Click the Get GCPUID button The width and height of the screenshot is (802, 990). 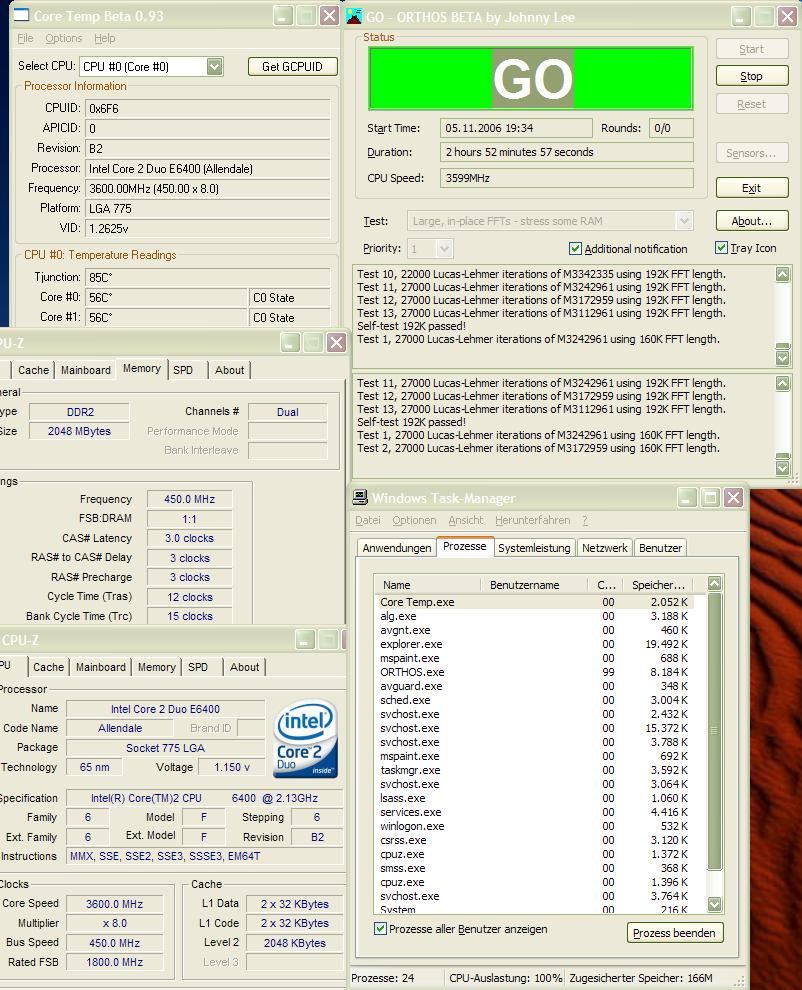point(292,66)
